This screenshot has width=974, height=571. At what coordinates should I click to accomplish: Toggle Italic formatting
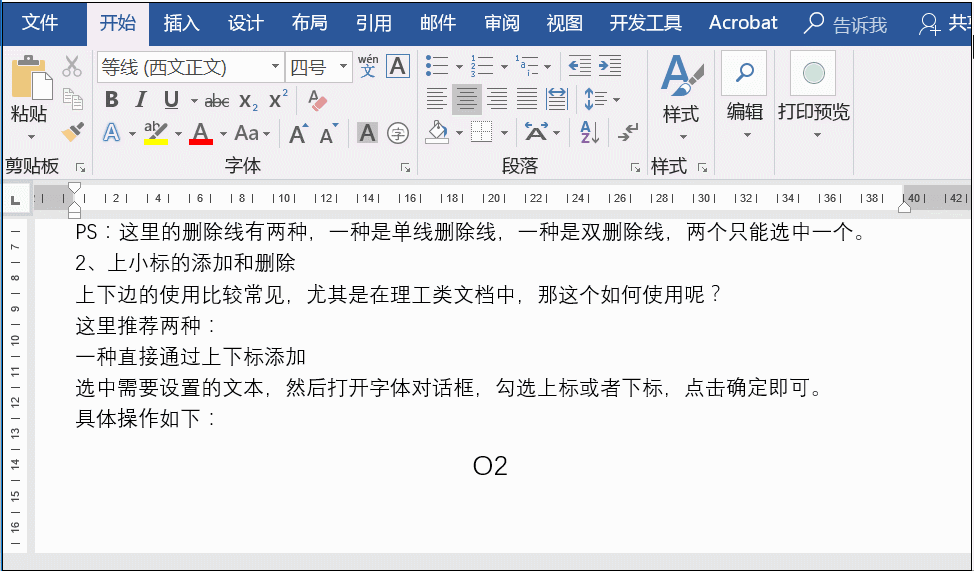[x=141, y=100]
